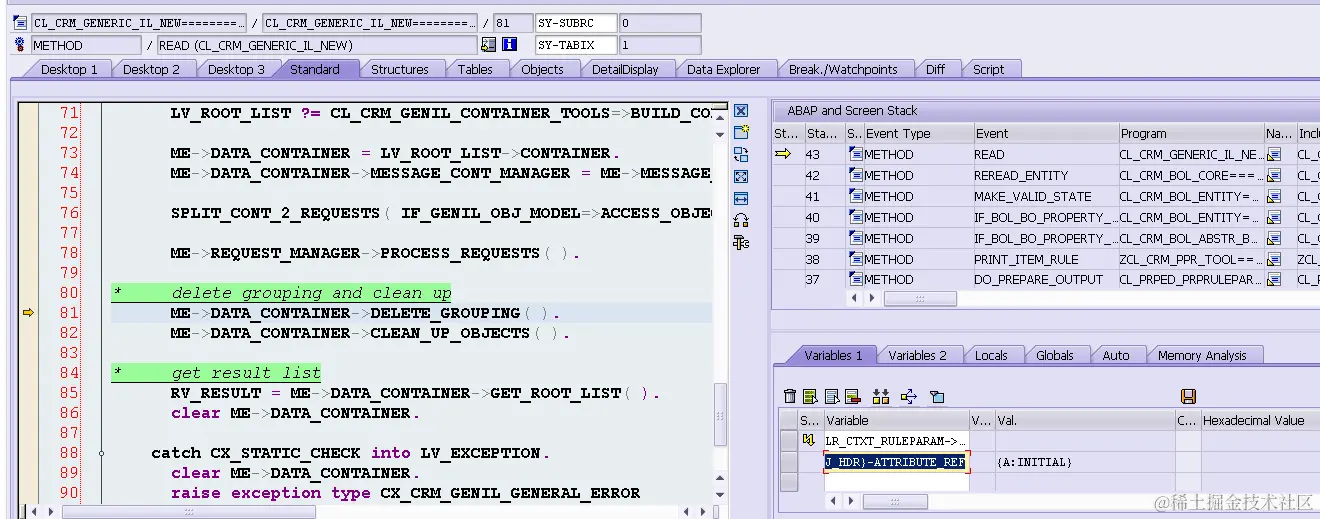Click the stack table horizontal scroll thumb
The width and height of the screenshot is (1320, 519).
pos(920,298)
